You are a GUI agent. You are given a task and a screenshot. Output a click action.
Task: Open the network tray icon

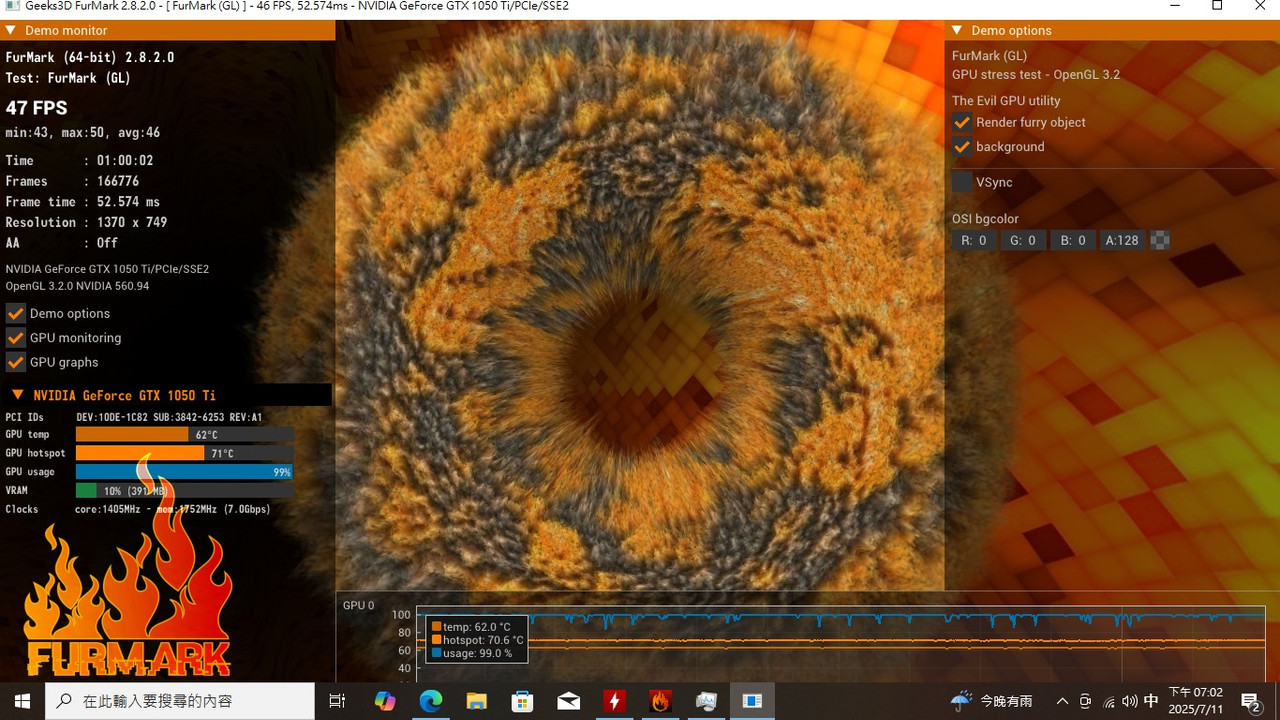[1108, 701]
